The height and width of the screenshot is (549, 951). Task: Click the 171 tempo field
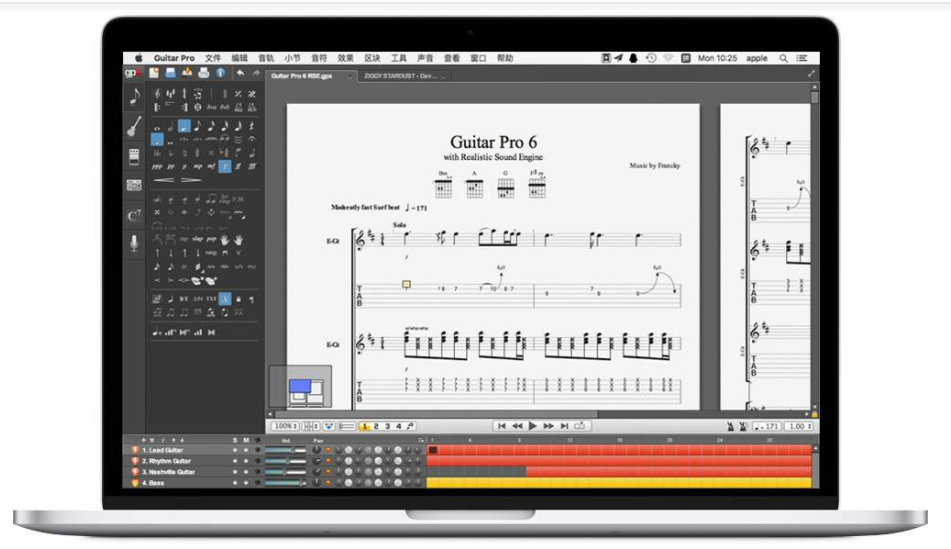pos(767,426)
